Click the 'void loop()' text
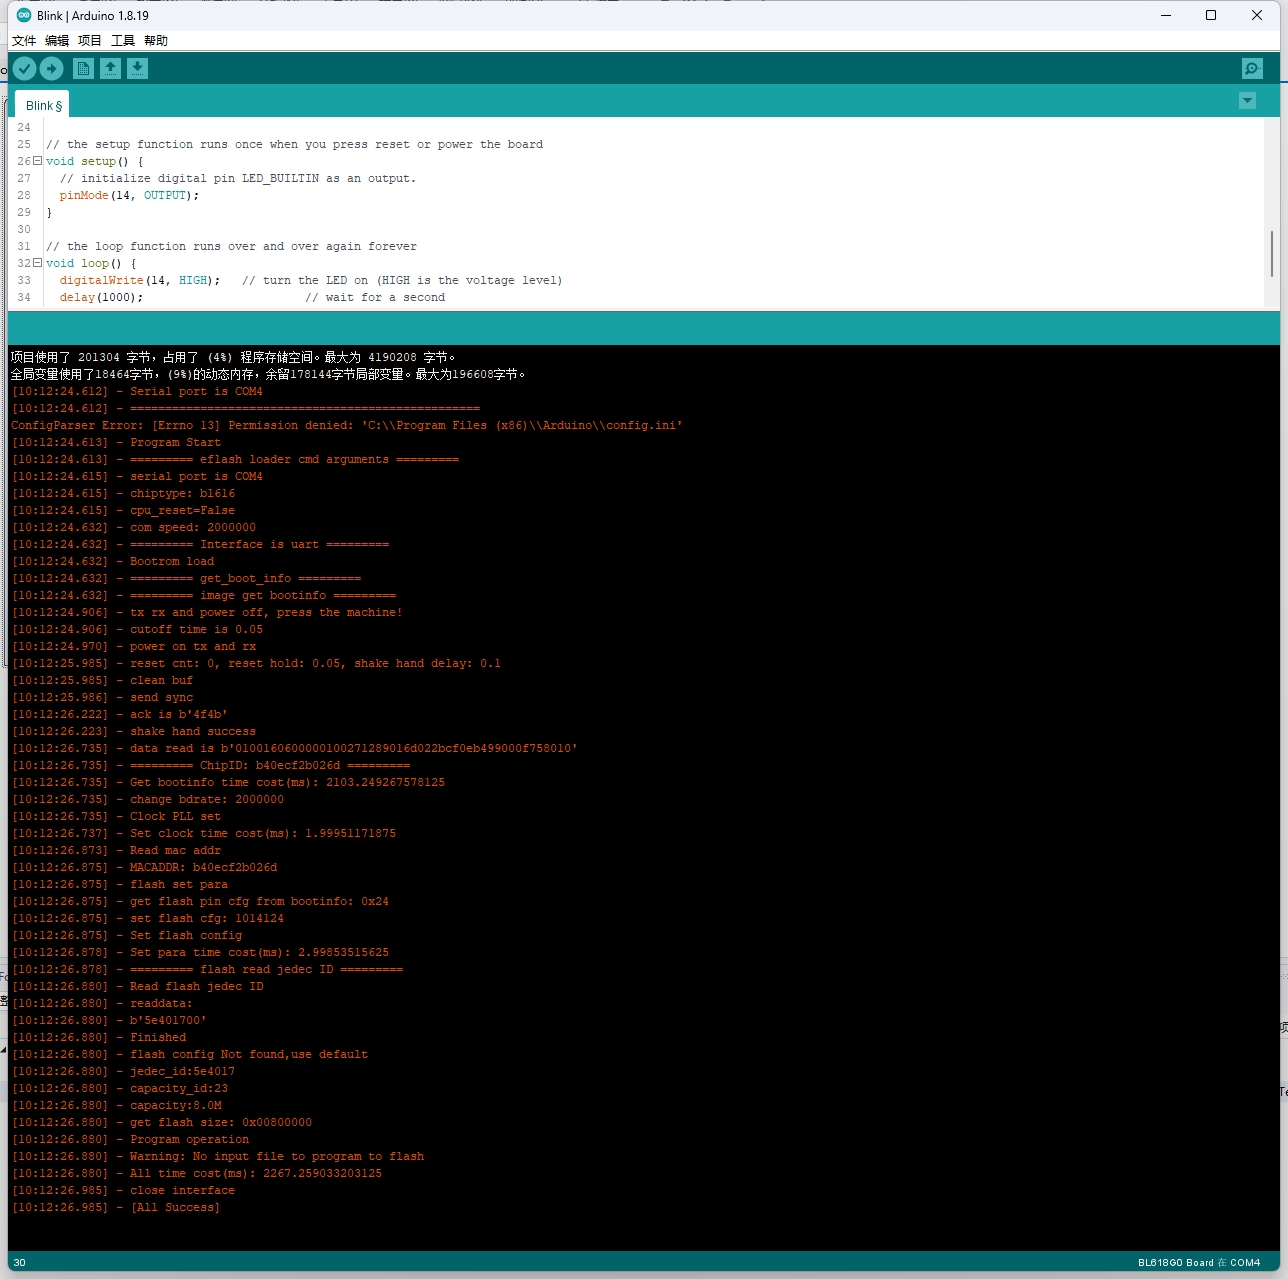The height and width of the screenshot is (1279, 1288). [x=83, y=263]
